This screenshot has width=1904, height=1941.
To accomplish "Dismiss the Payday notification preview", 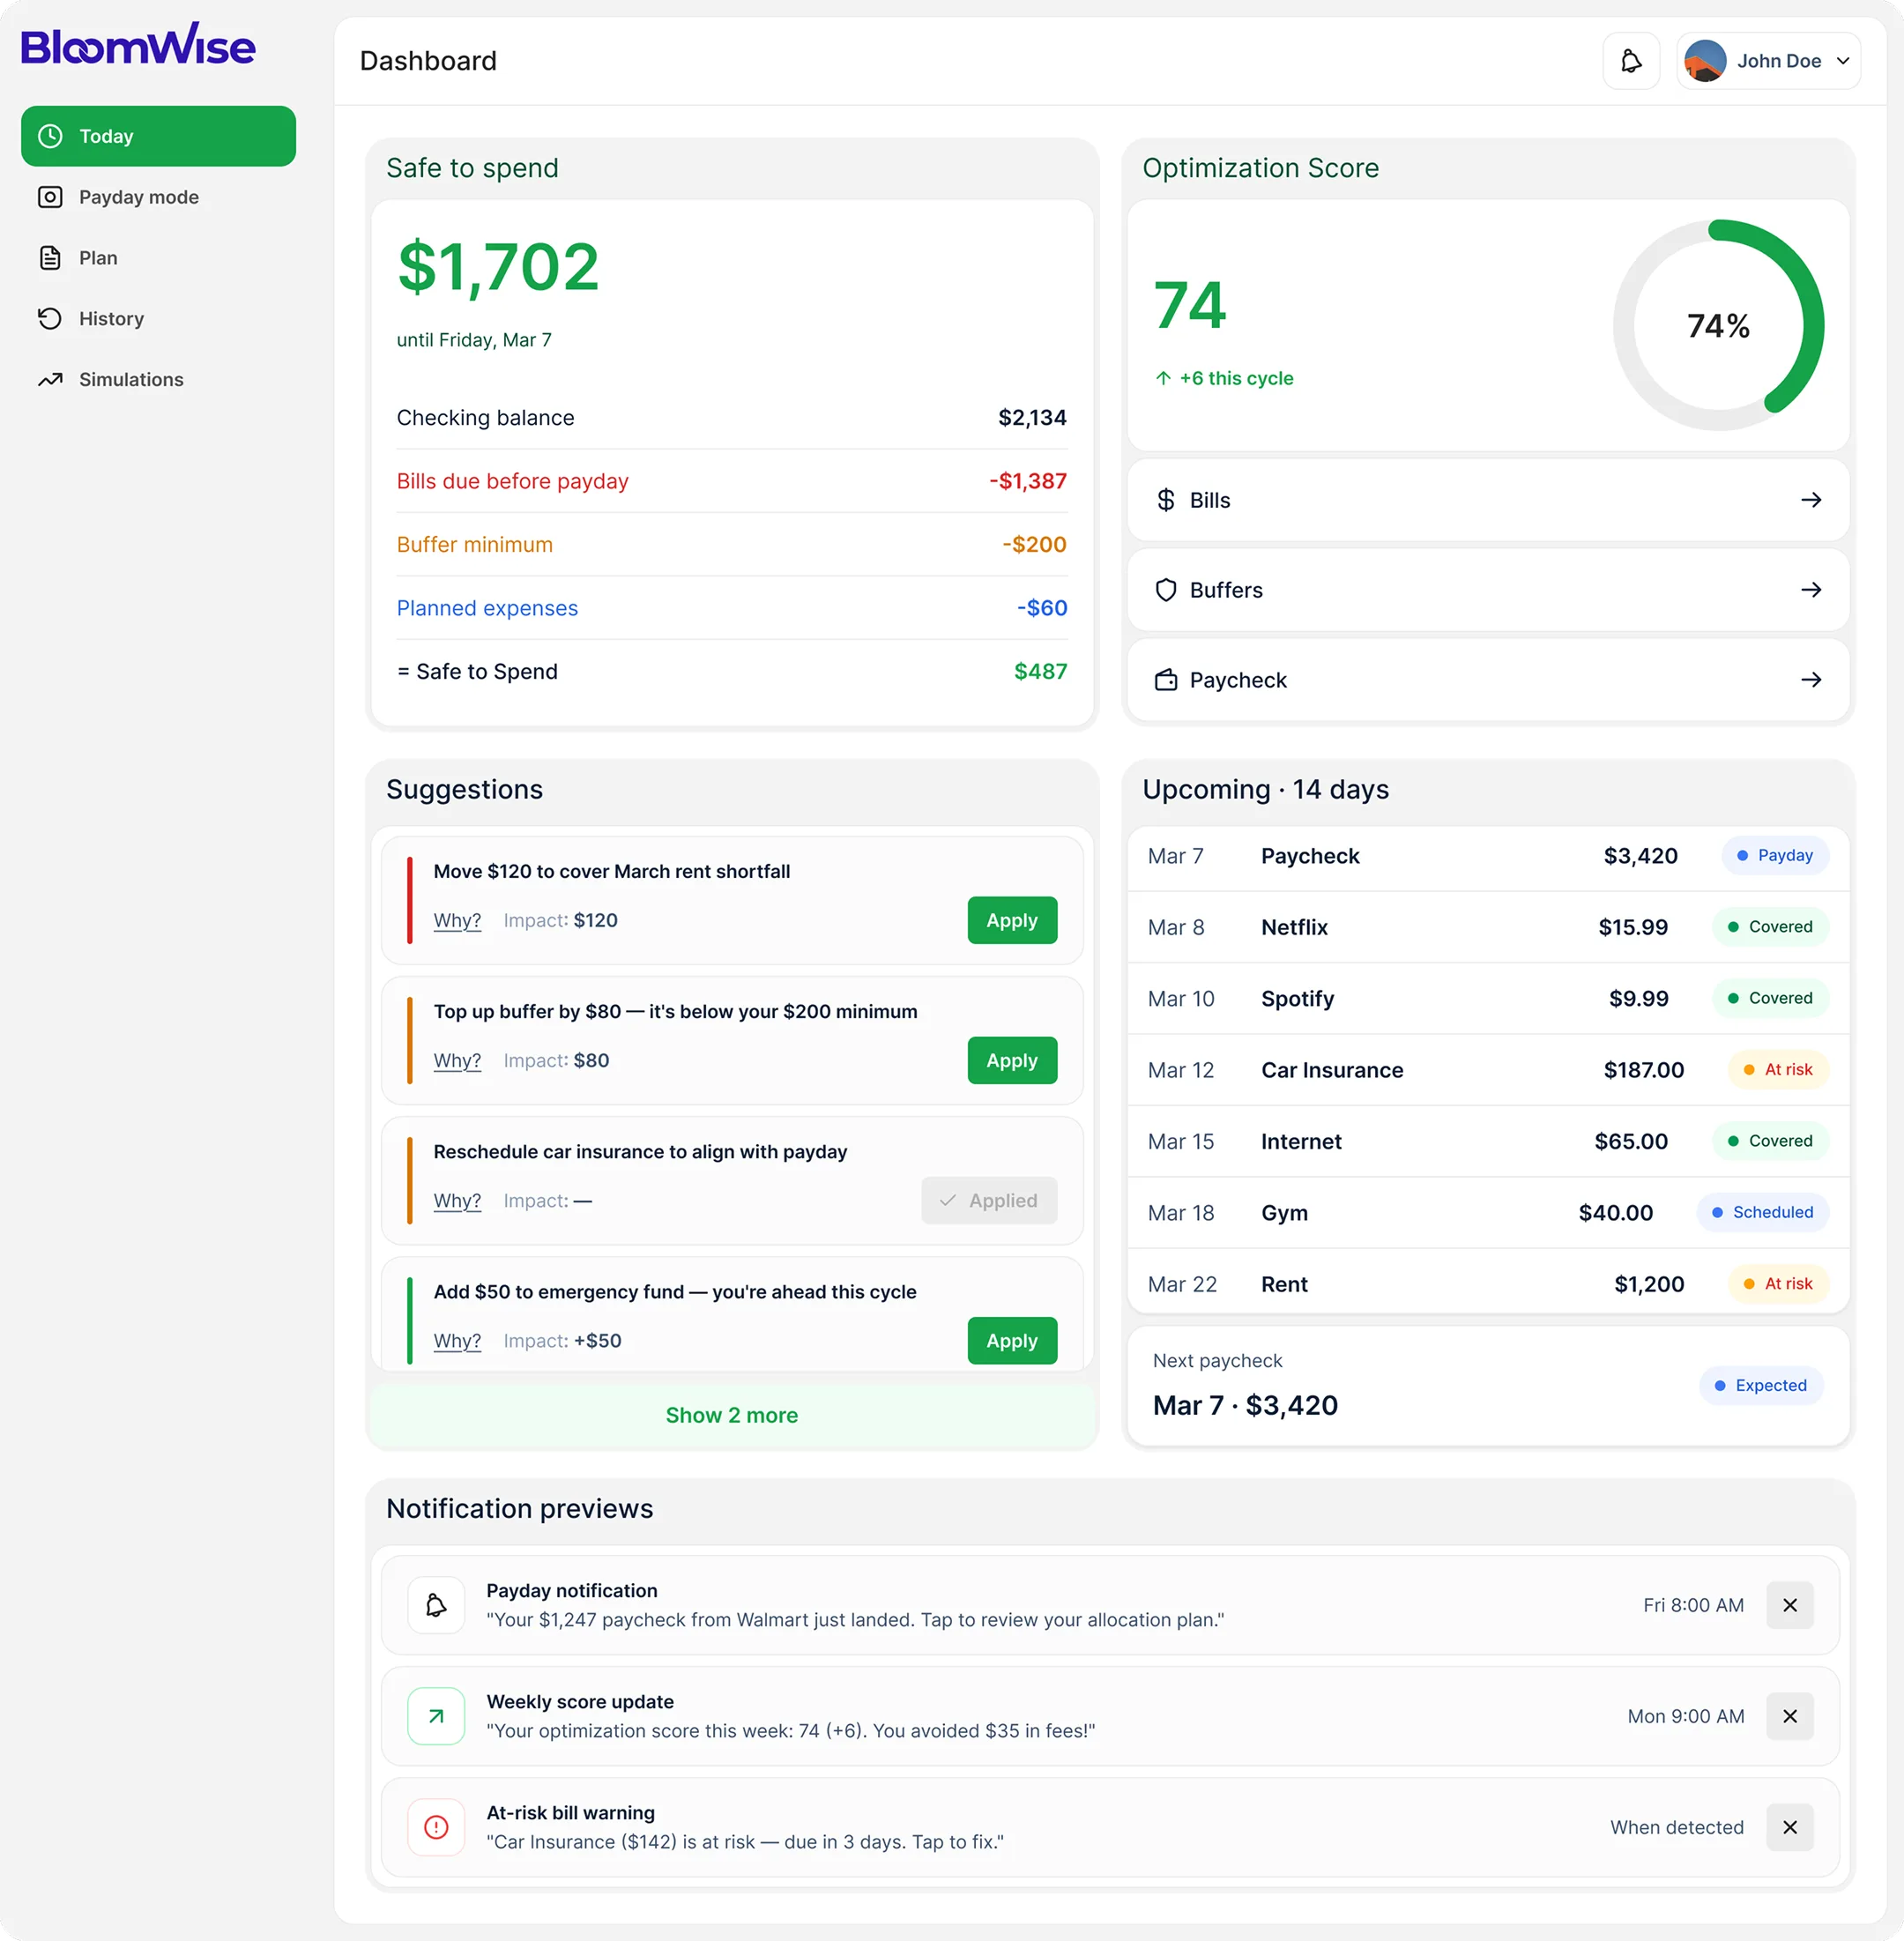I will 1790,1605.
